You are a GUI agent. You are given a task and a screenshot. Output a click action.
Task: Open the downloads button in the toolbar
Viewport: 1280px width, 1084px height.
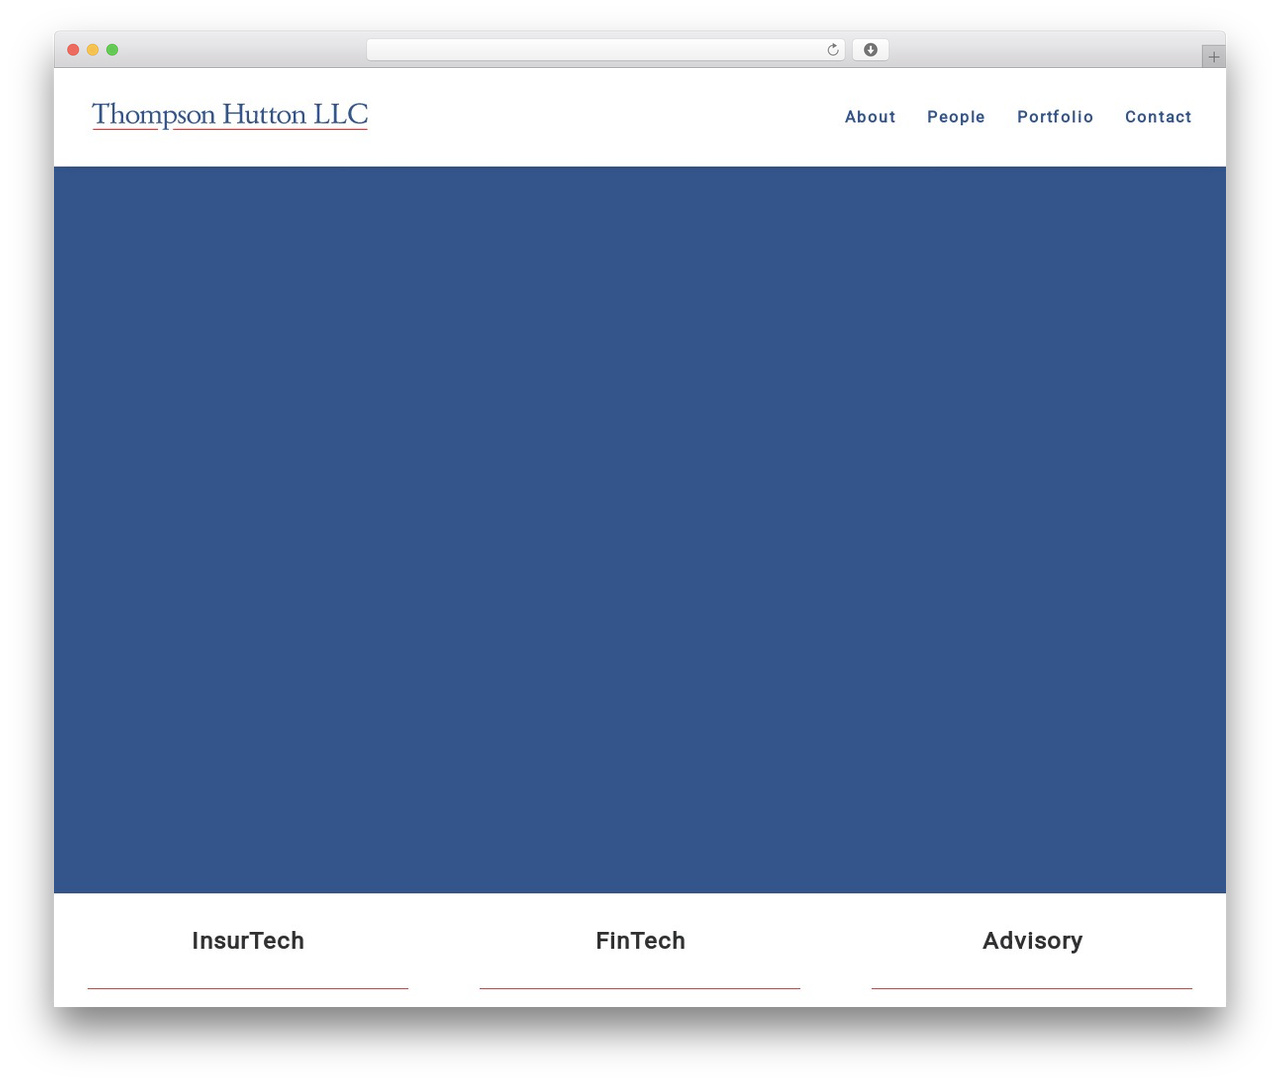[x=870, y=50]
